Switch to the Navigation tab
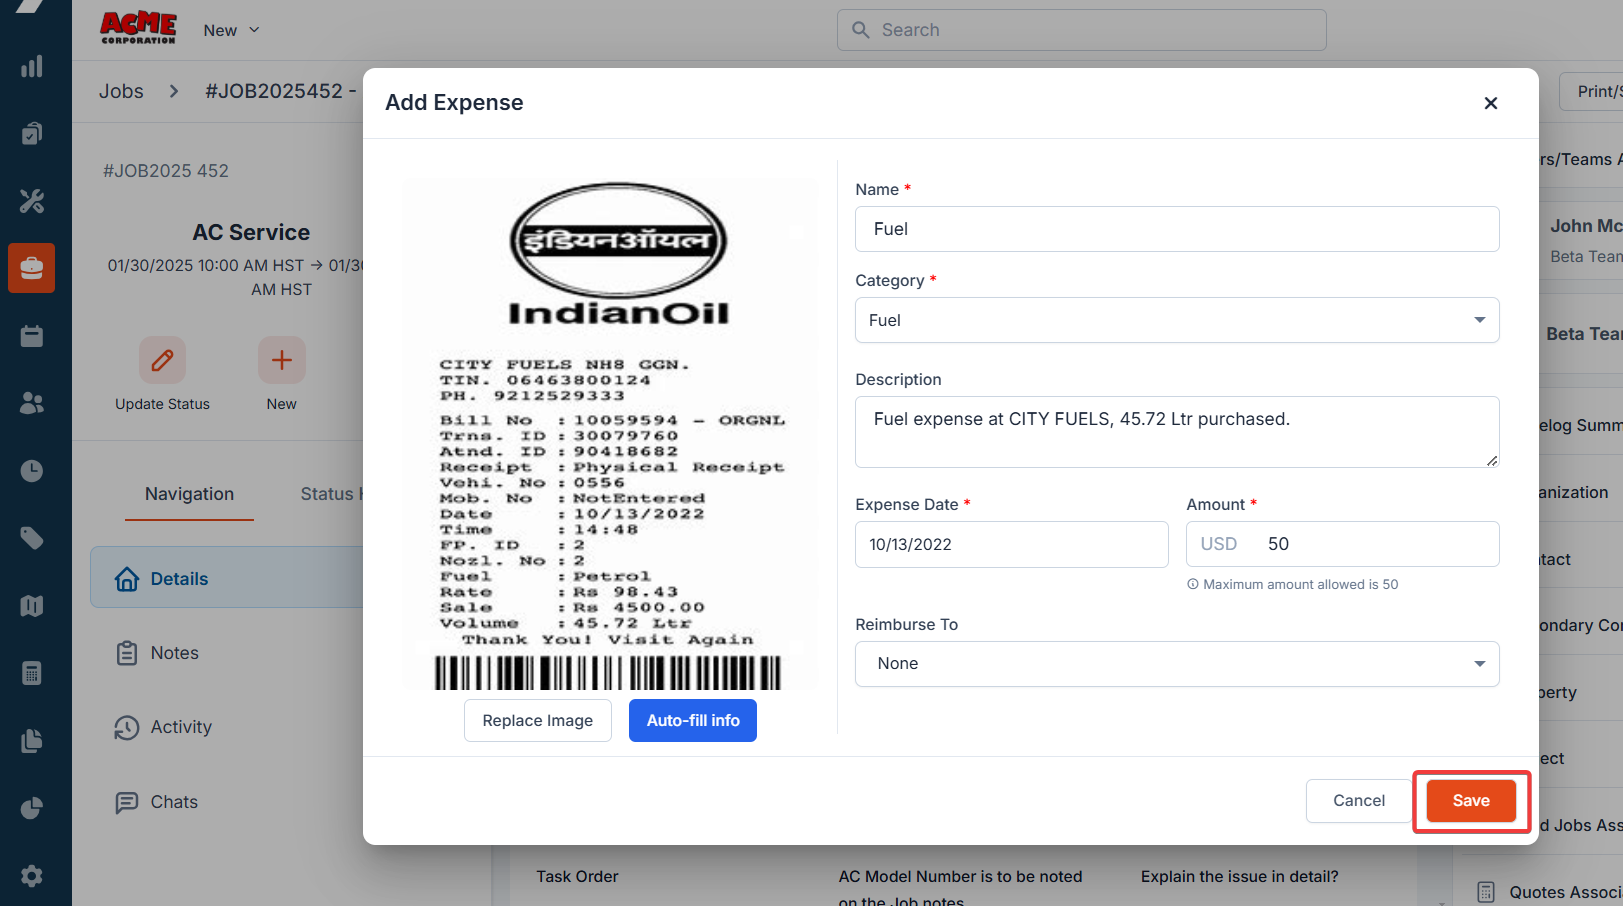This screenshot has width=1623, height=906. 189,494
